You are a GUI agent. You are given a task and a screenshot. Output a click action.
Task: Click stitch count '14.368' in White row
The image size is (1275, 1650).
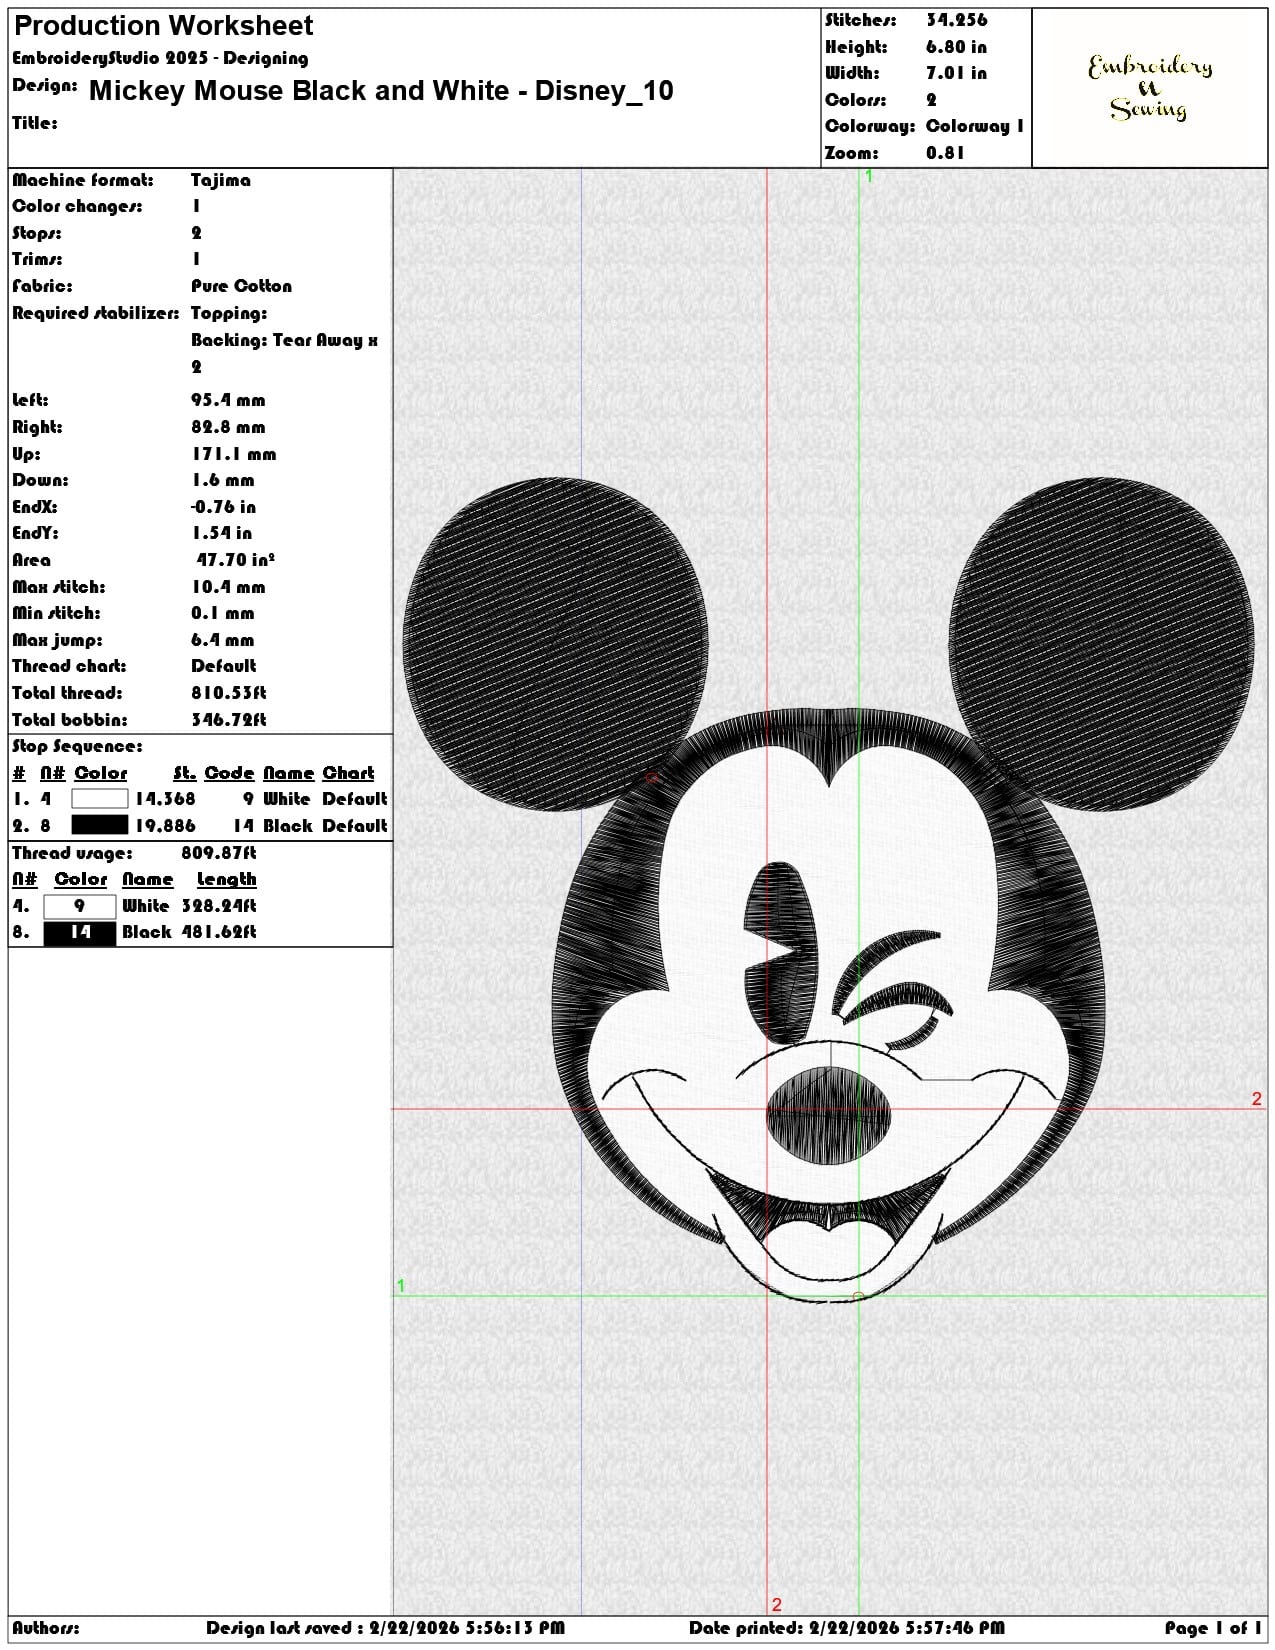tap(166, 799)
